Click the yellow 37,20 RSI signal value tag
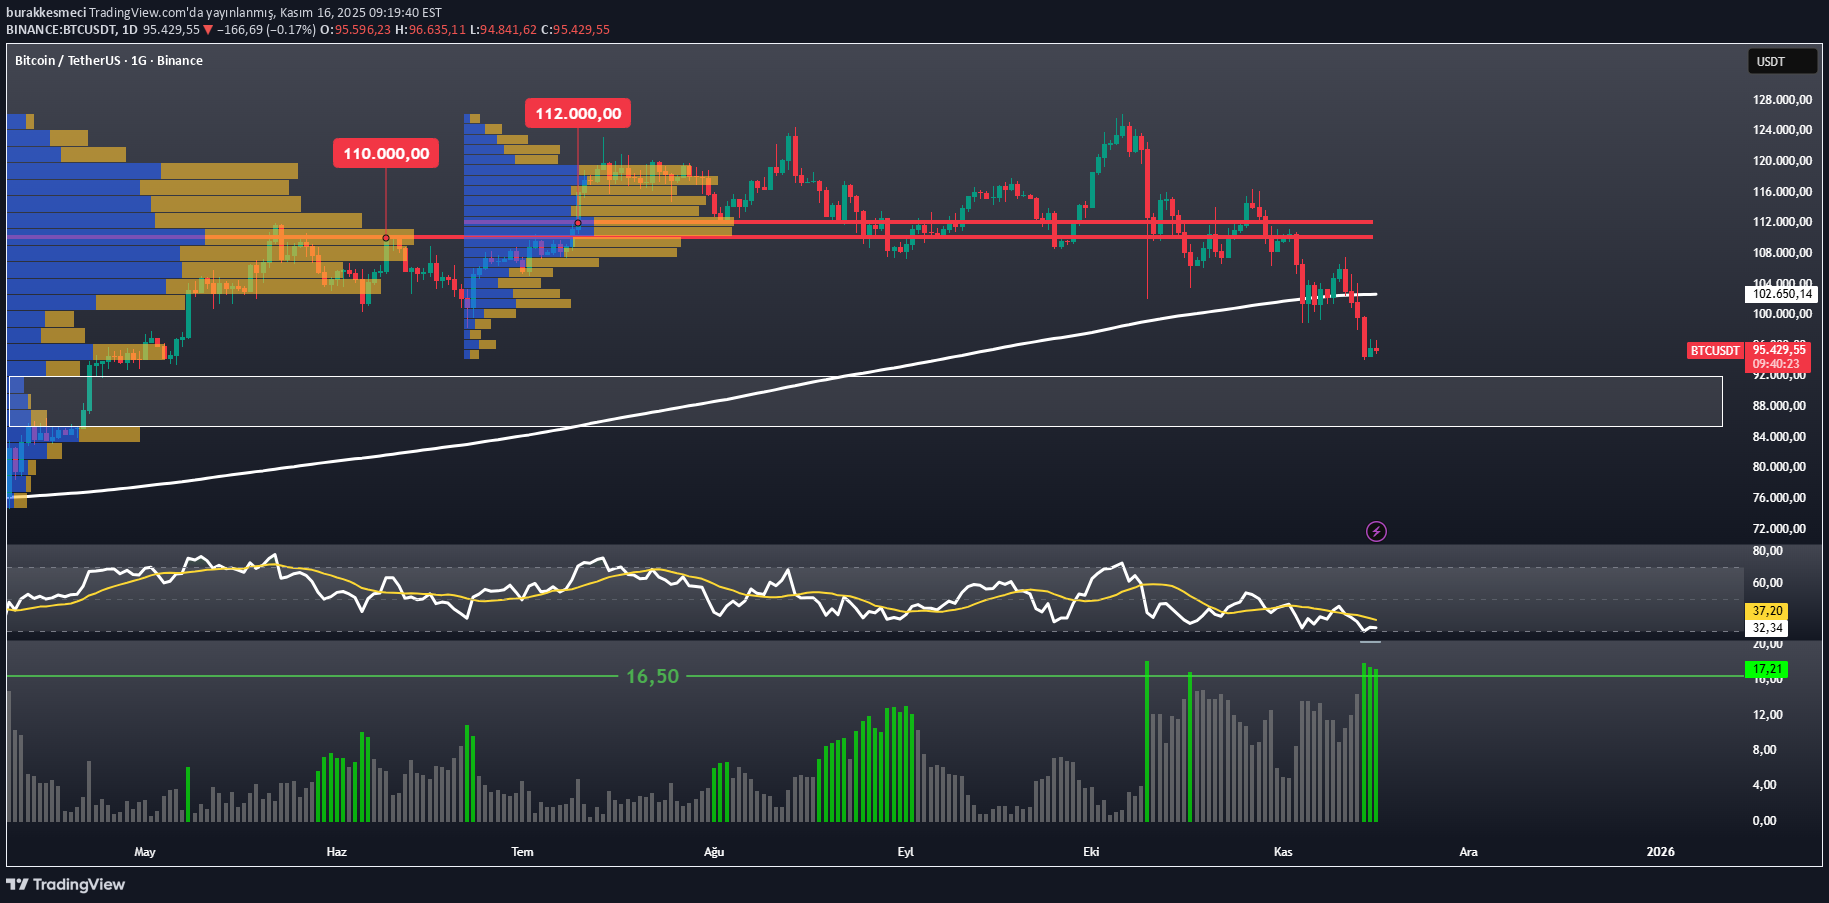The image size is (1829, 903). coord(1766,610)
